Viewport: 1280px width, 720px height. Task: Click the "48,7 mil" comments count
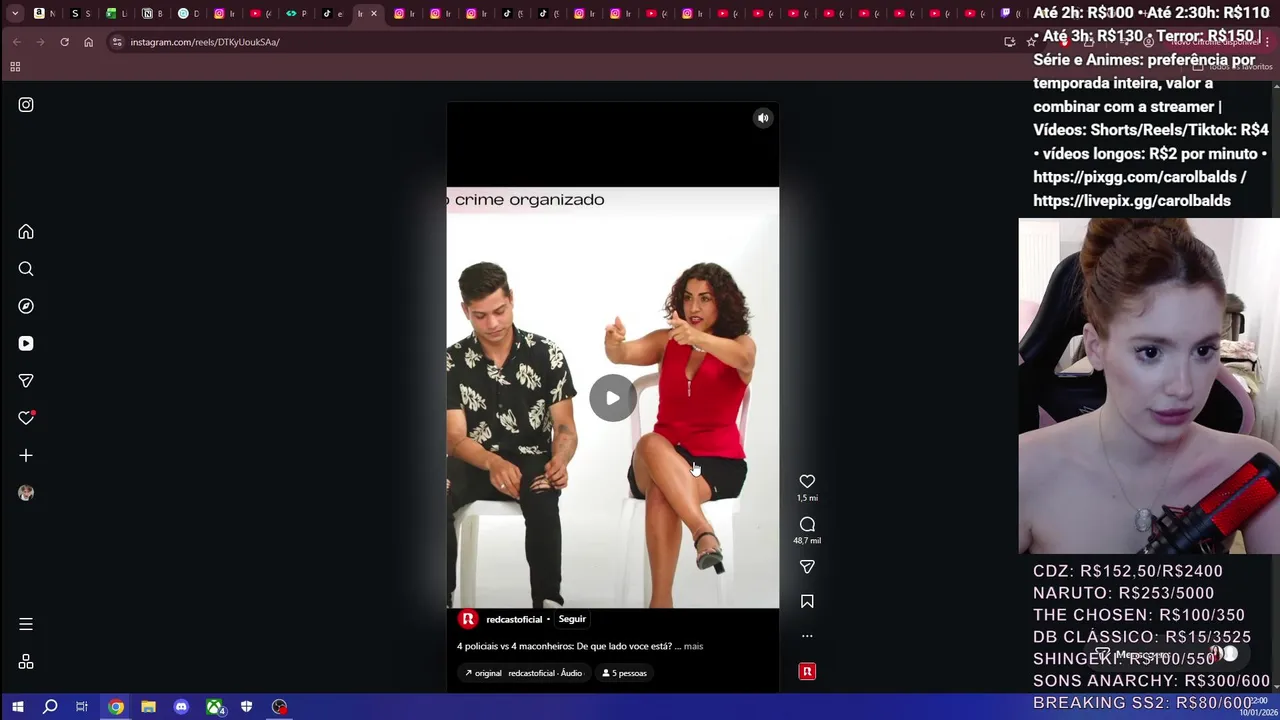(x=807, y=541)
